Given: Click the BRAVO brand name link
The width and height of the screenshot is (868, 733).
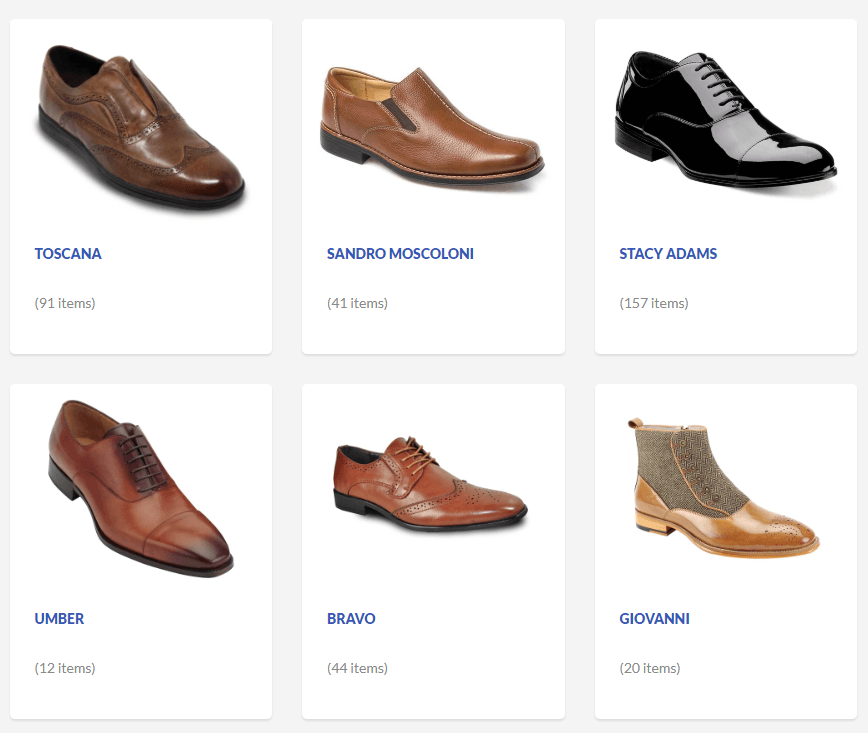Looking at the screenshot, I should pyautogui.click(x=351, y=619).
